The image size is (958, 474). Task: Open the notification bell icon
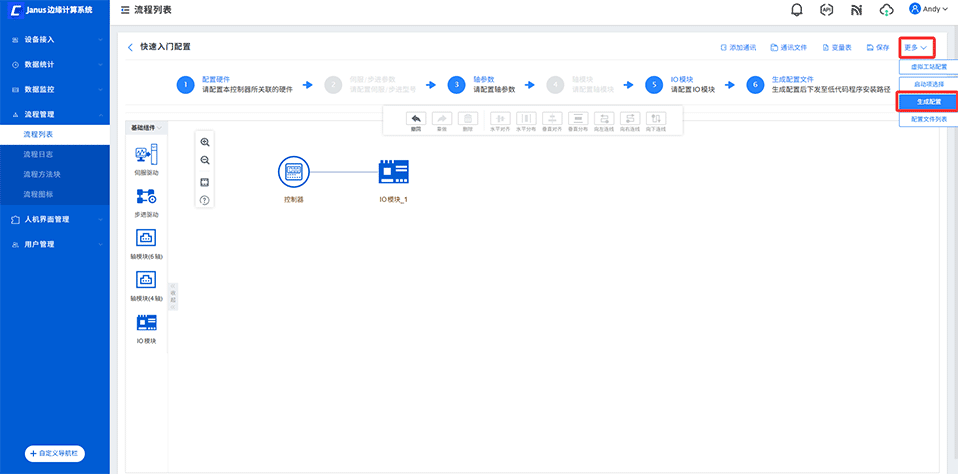point(797,10)
